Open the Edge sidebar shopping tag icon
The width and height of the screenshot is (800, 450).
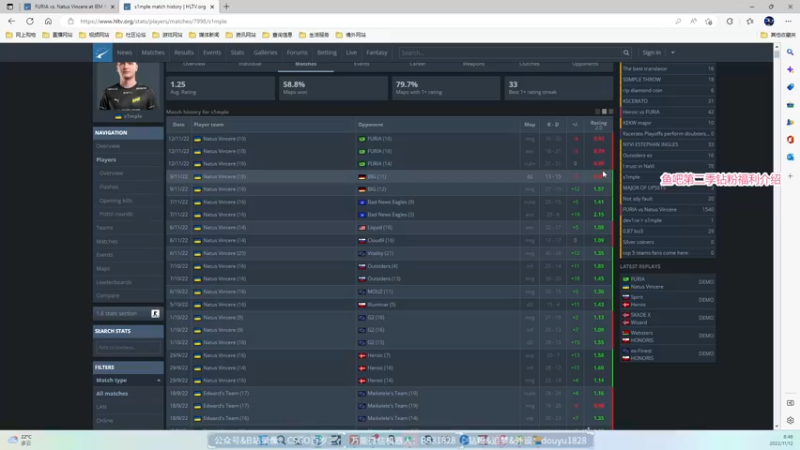(790, 87)
